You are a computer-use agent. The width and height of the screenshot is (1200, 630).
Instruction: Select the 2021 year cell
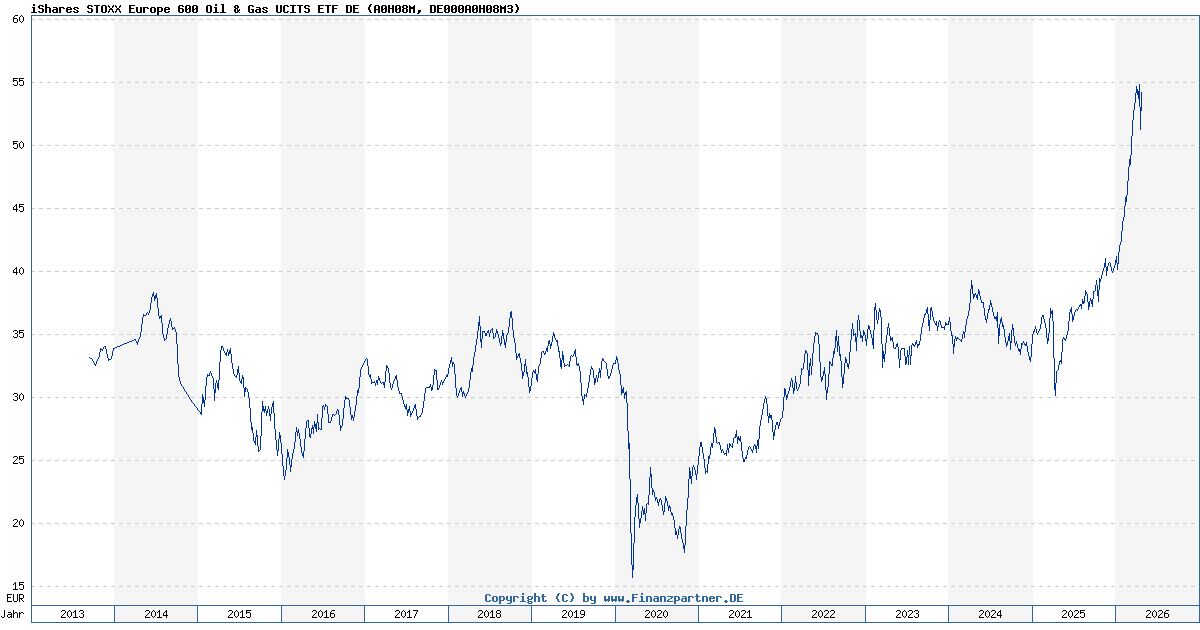point(738,615)
